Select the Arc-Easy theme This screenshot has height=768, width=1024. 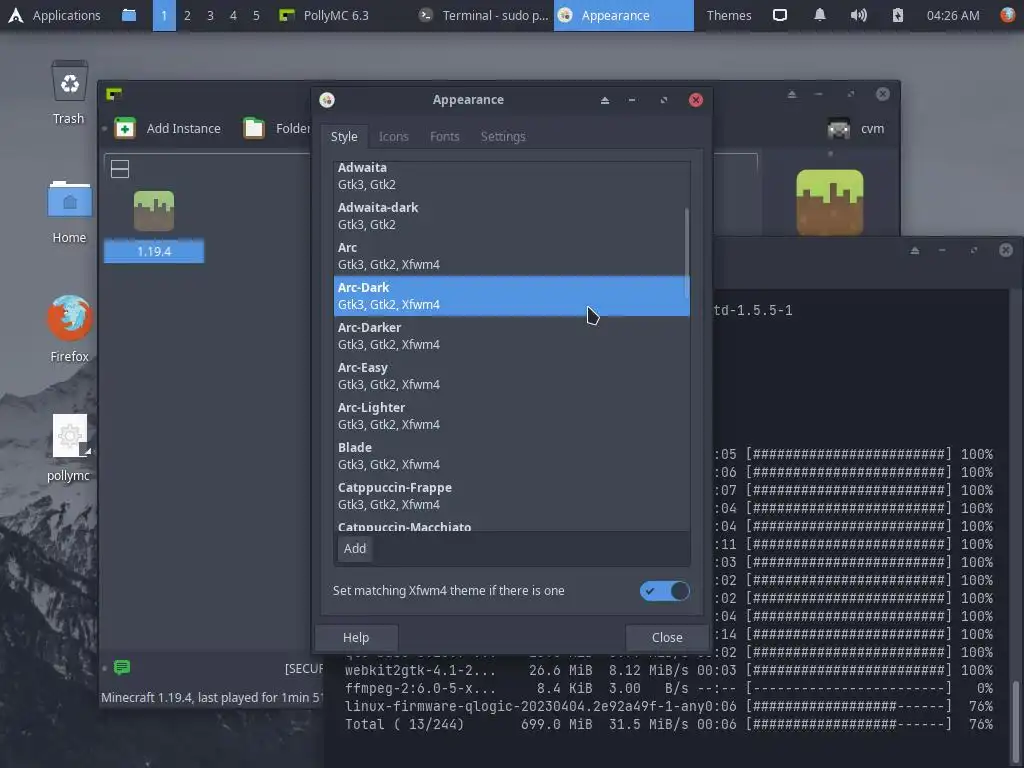point(511,376)
